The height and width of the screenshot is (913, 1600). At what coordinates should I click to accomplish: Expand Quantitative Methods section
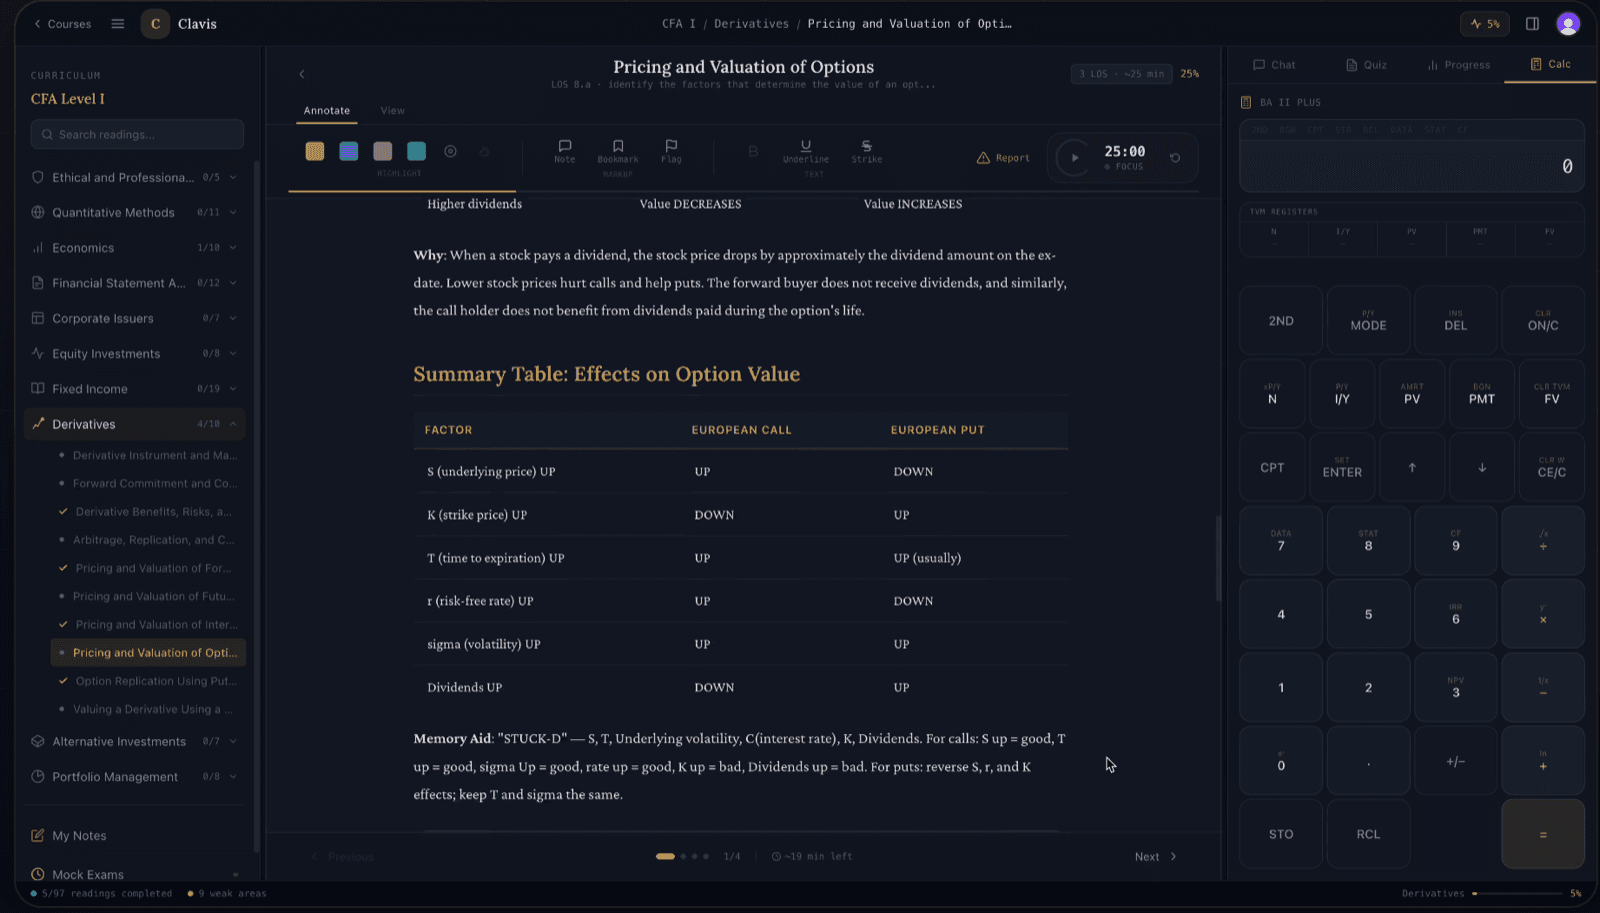click(x=135, y=213)
